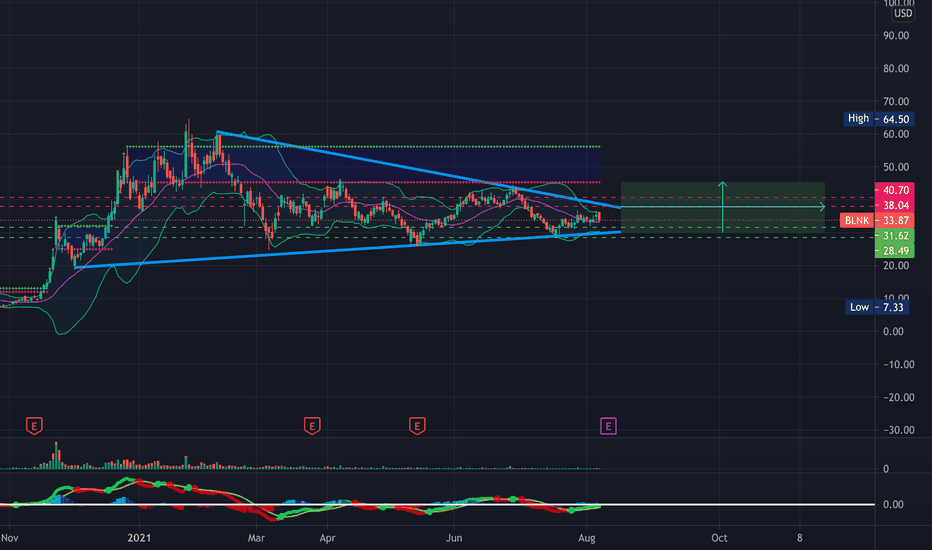Click the 38.04 price level label
The height and width of the screenshot is (550, 932).
(x=895, y=206)
